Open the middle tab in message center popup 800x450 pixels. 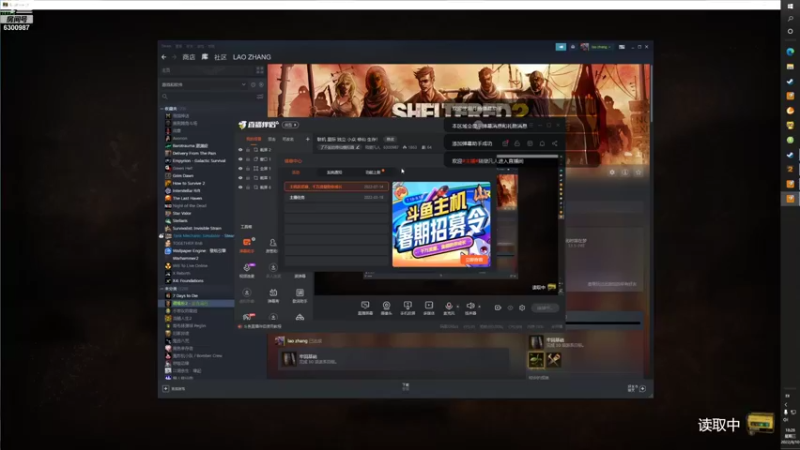[334, 172]
